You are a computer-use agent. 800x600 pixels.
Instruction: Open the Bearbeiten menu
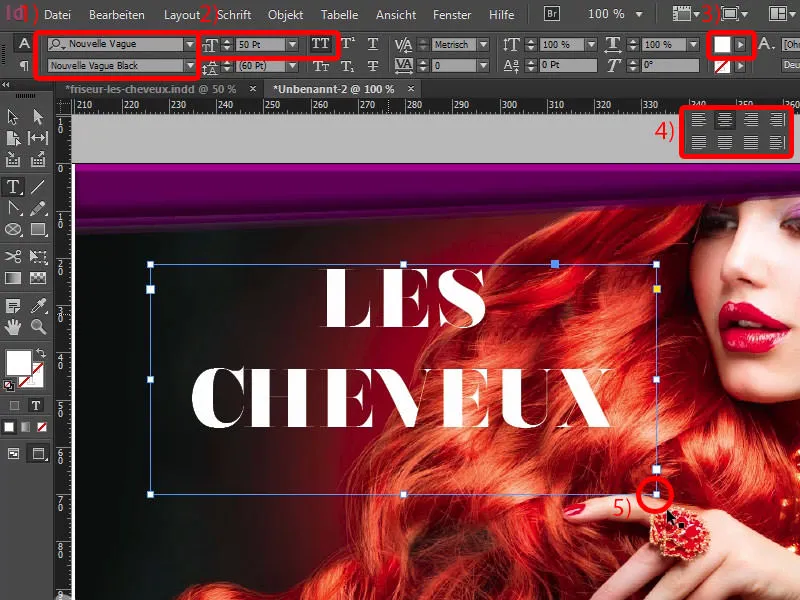point(116,15)
